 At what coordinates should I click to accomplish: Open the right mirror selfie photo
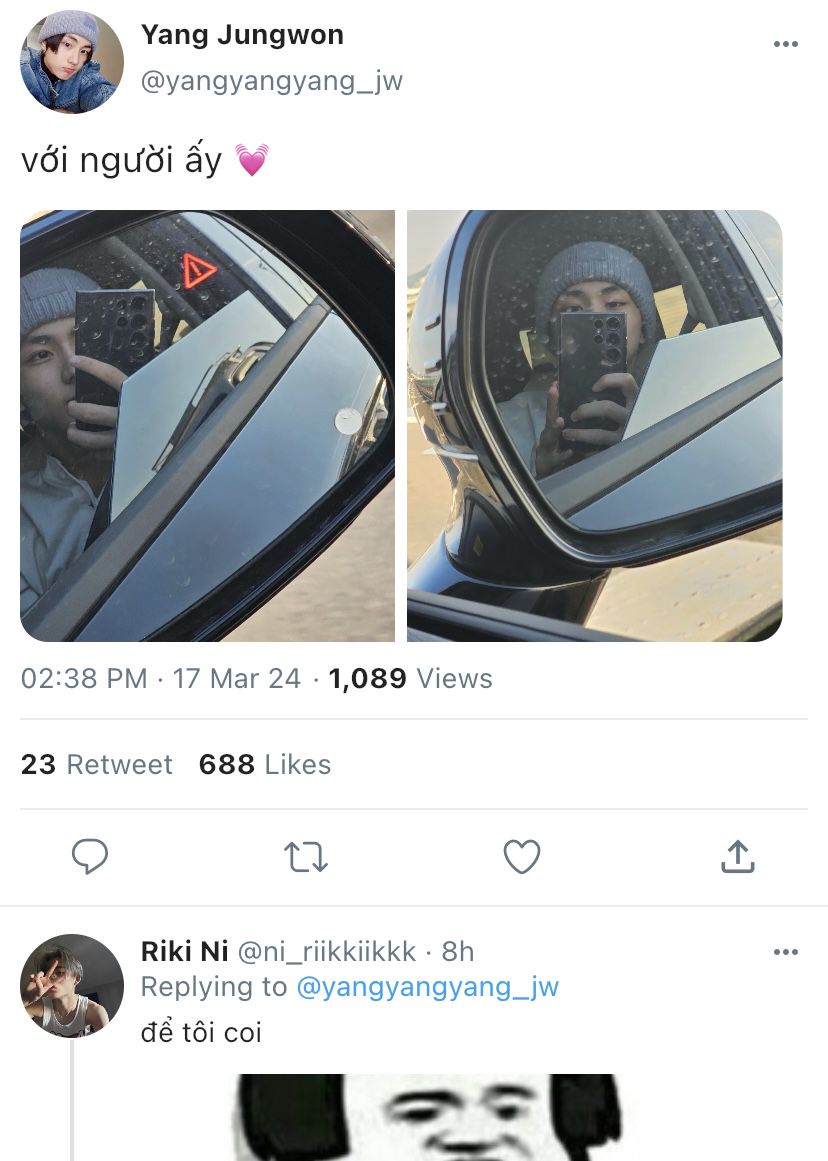point(594,426)
